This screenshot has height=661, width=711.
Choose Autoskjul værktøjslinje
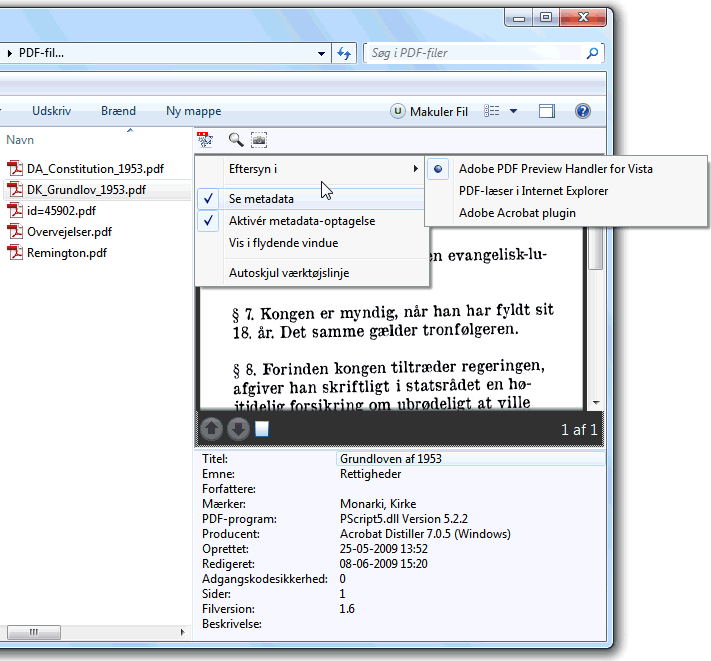(x=289, y=273)
